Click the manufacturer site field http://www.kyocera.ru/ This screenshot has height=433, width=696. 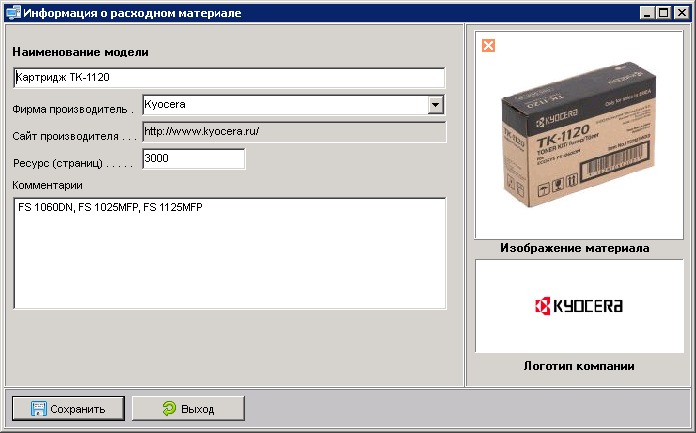click(x=294, y=132)
